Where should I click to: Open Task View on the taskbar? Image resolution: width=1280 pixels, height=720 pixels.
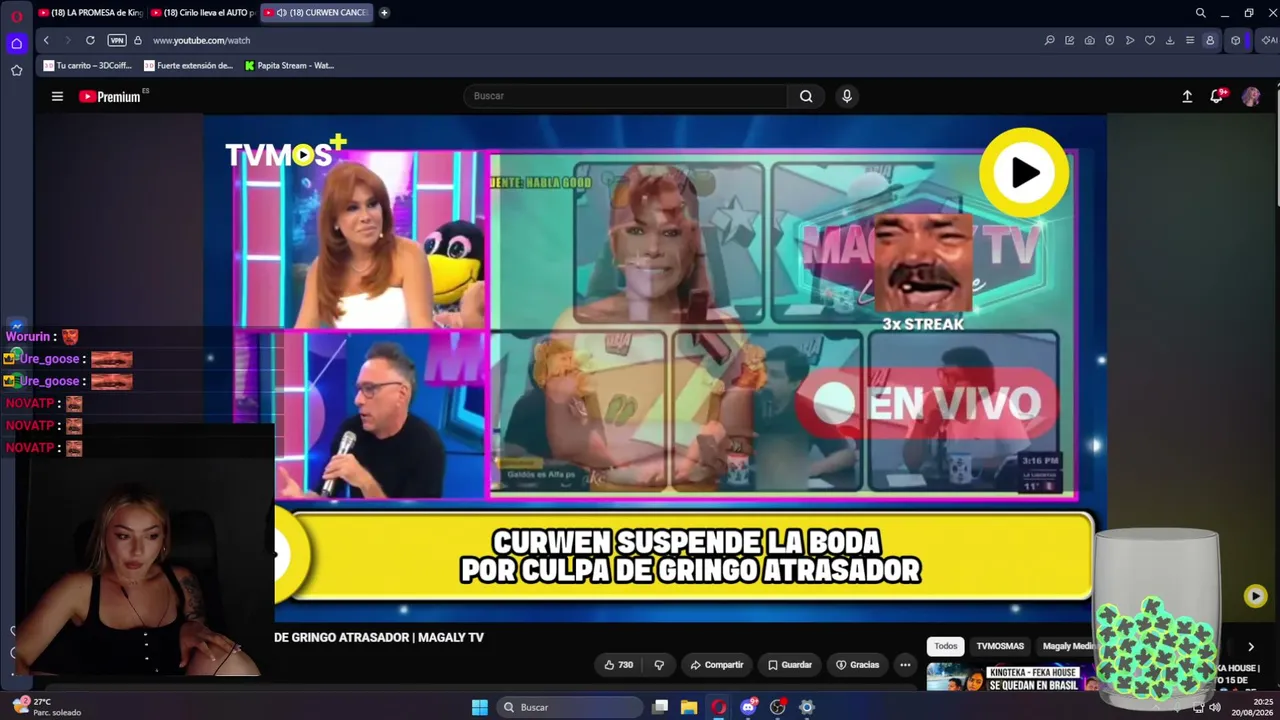coord(660,707)
